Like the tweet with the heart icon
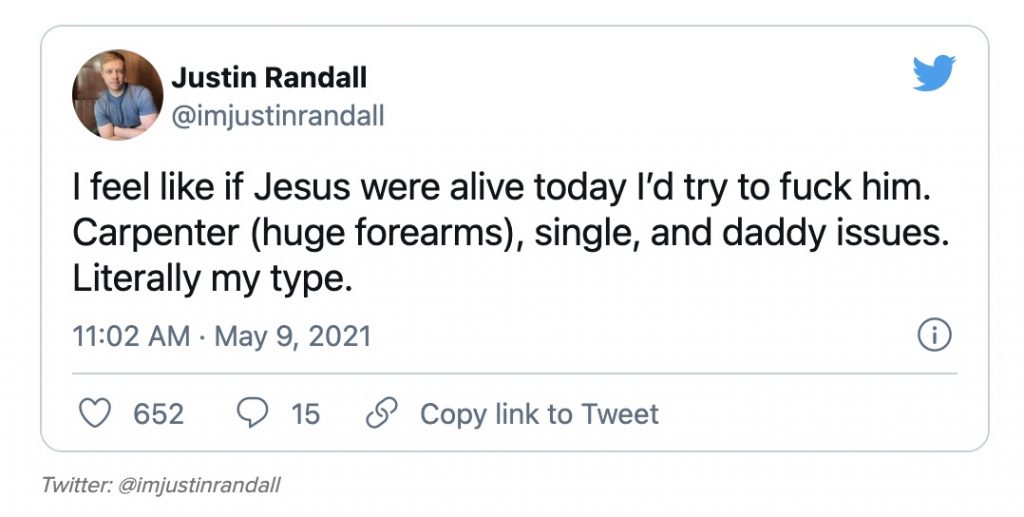Screen dimensions: 1024x517 (94, 413)
